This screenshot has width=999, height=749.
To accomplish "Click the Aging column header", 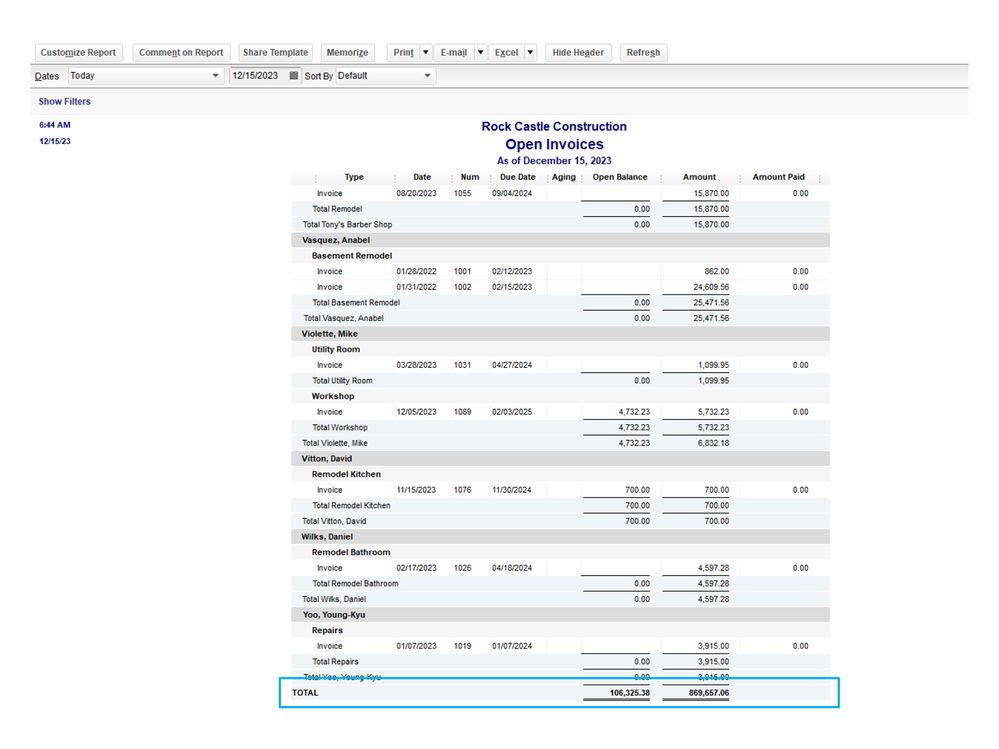I will tap(564, 177).
